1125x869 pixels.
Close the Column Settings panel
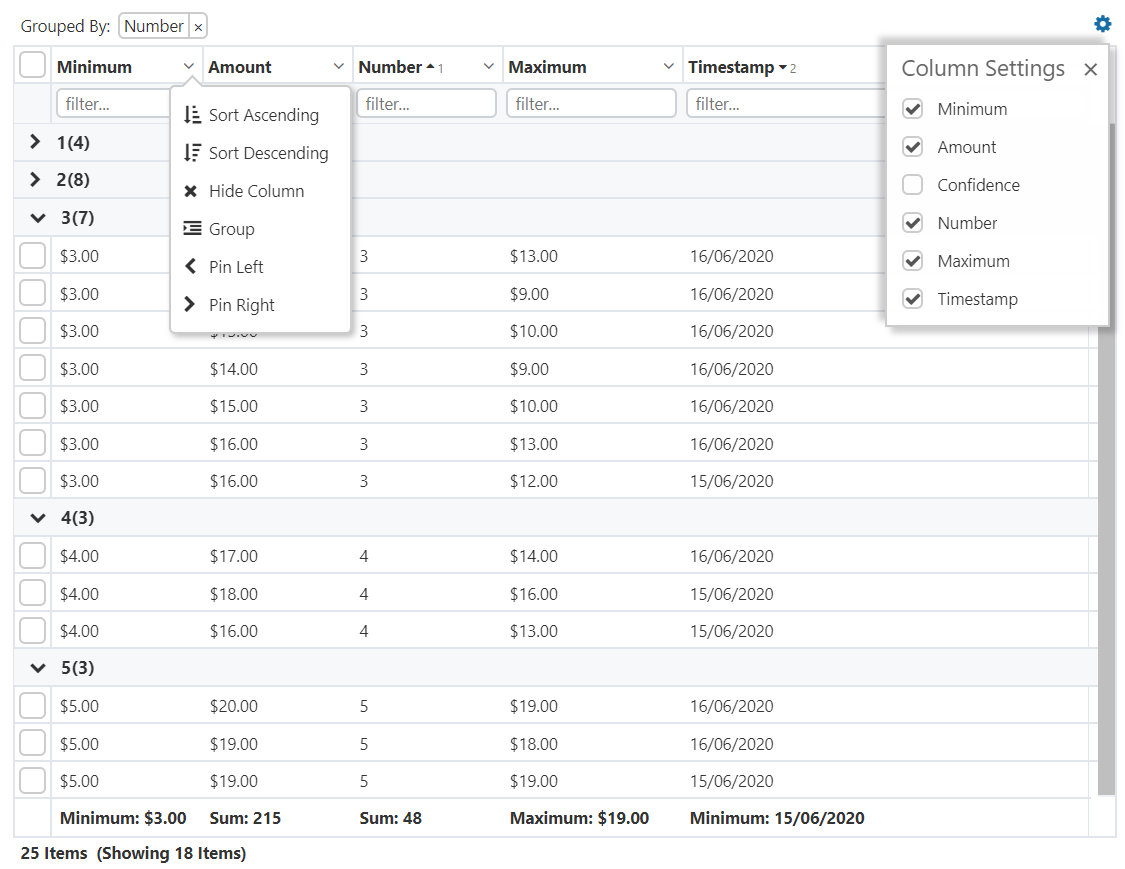point(1090,69)
